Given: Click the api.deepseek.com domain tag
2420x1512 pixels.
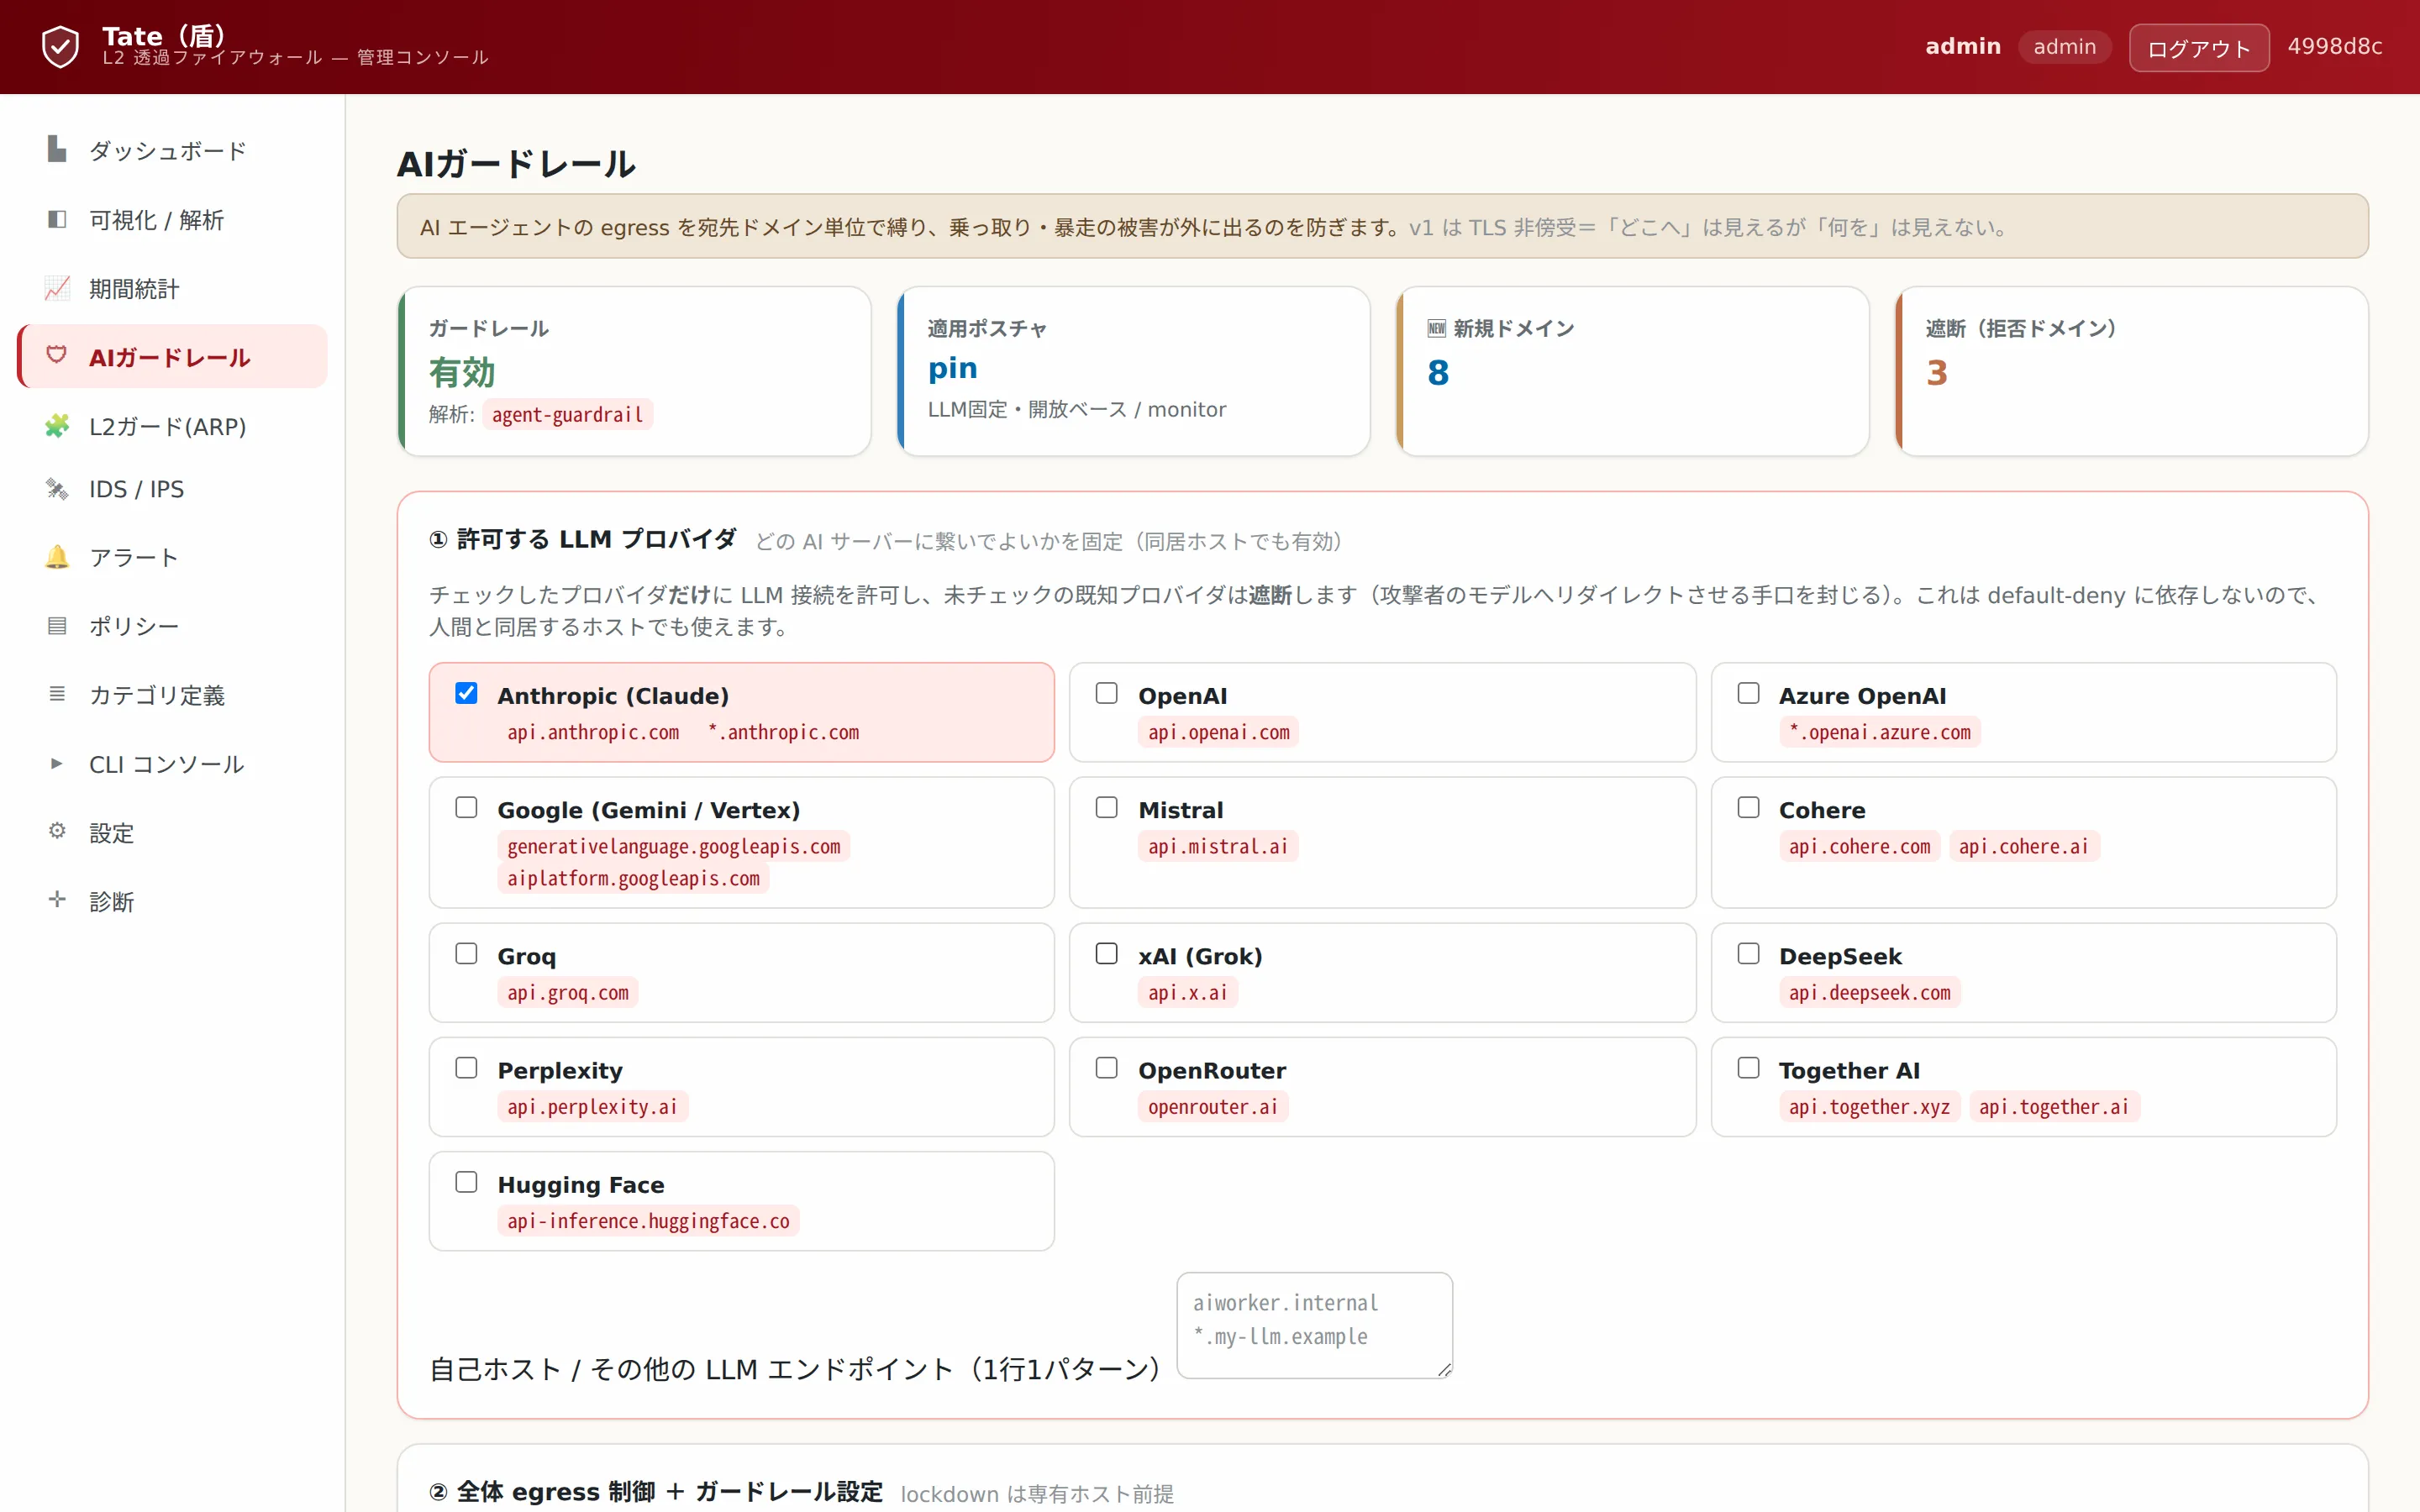Looking at the screenshot, I should coord(1869,992).
